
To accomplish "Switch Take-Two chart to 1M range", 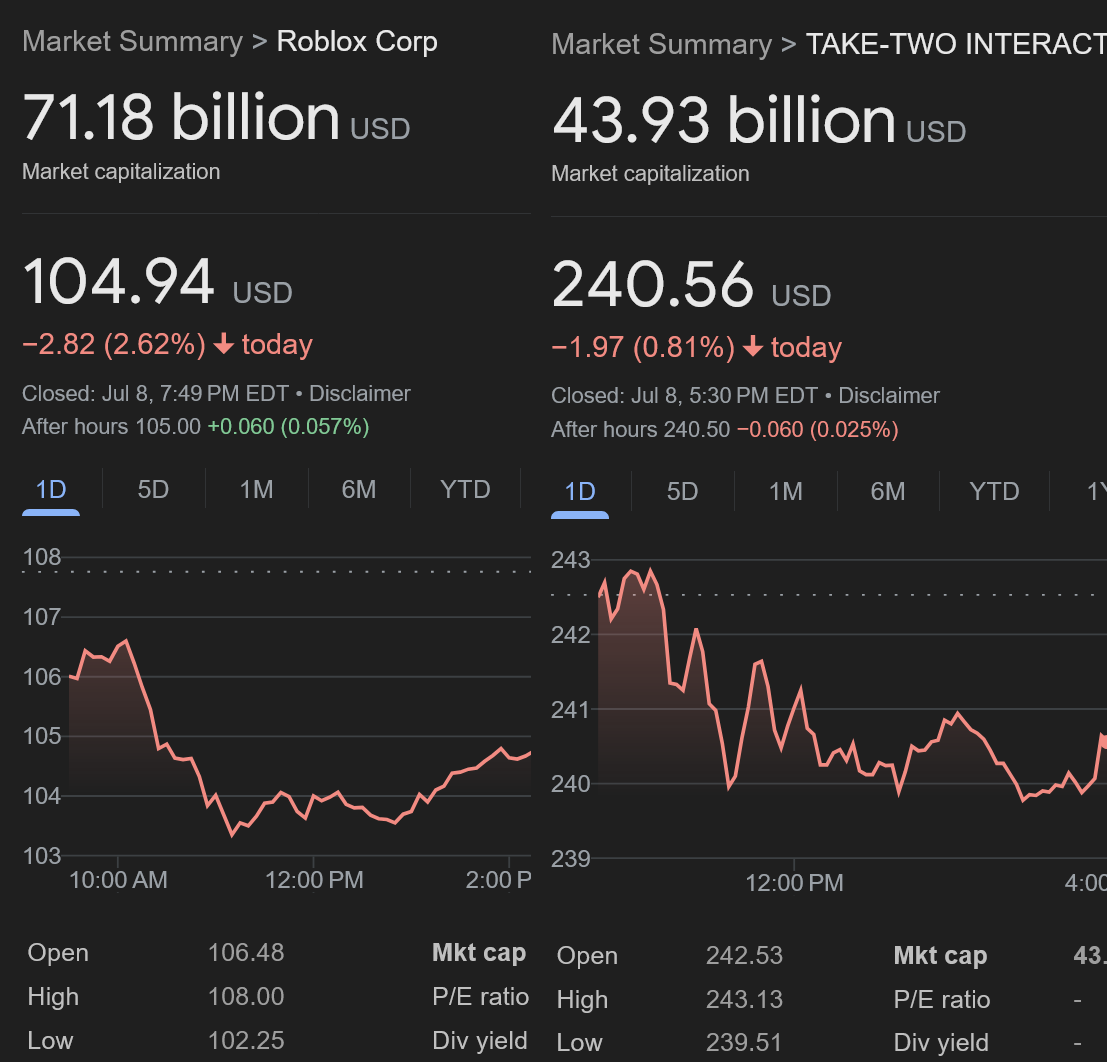I will tap(786, 491).
